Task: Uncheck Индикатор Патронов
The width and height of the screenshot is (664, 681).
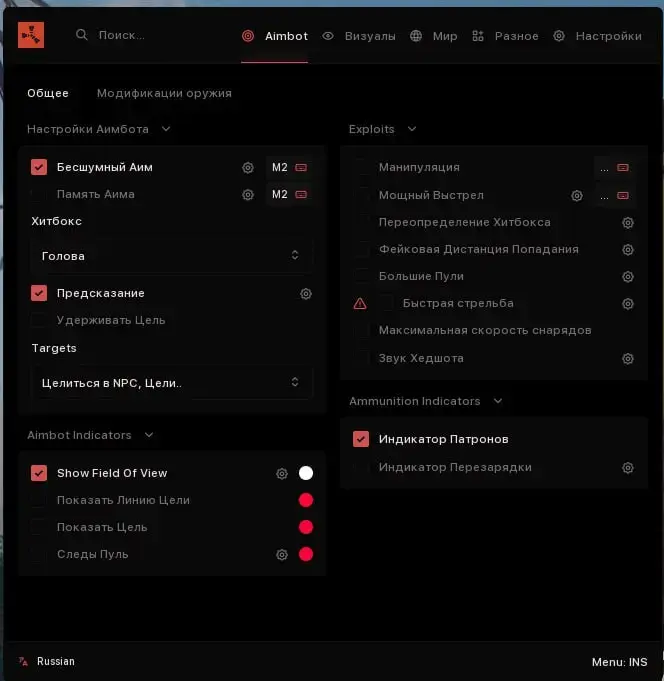Action: coord(361,439)
